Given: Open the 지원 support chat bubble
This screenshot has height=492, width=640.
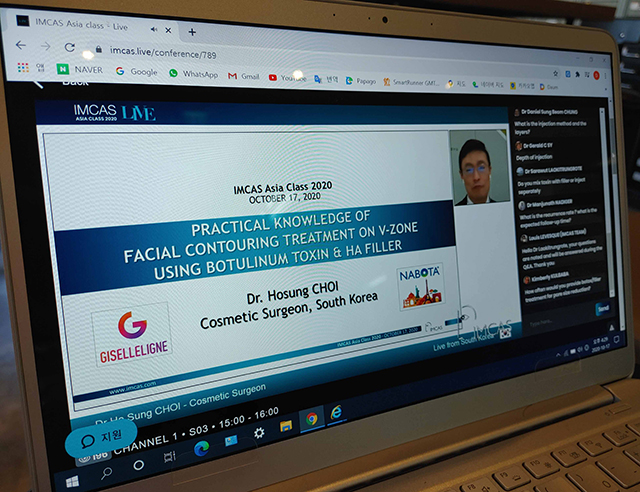Looking at the screenshot, I should [x=100, y=439].
